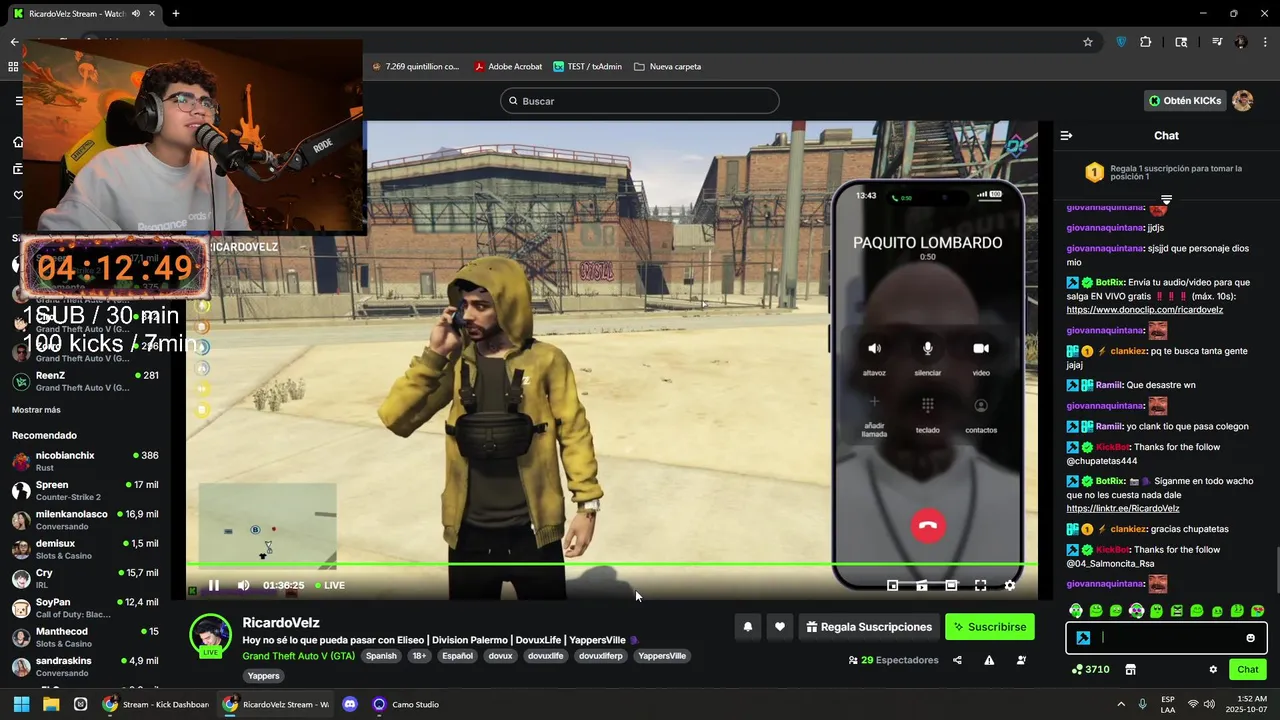Click the notification bell for RicardoVelz

(x=747, y=627)
